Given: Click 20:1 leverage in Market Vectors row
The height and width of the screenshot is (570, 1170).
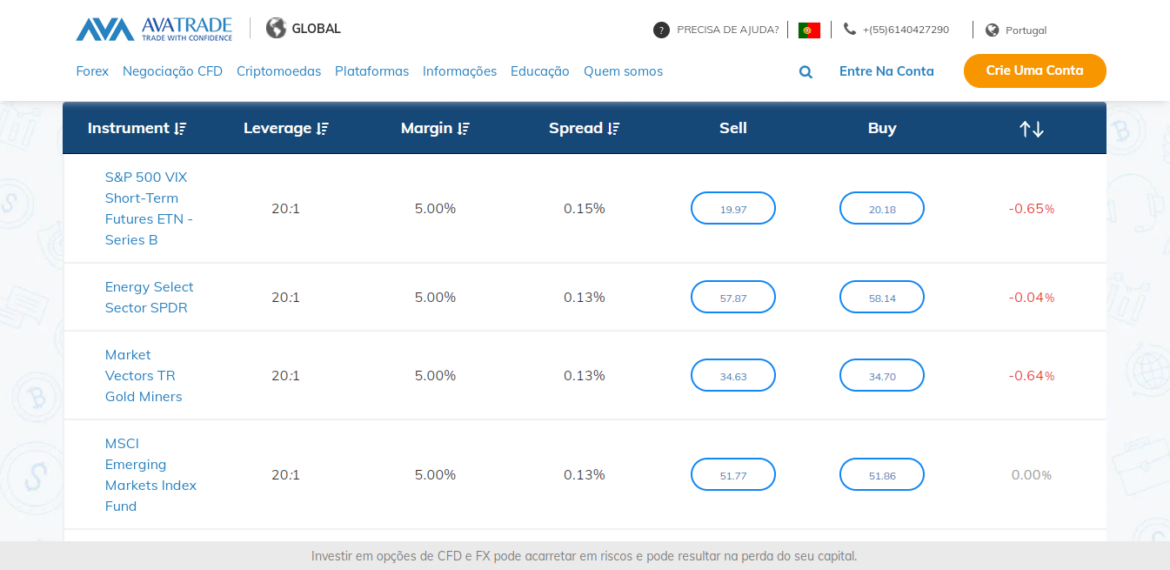Looking at the screenshot, I should [x=286, y=376].
